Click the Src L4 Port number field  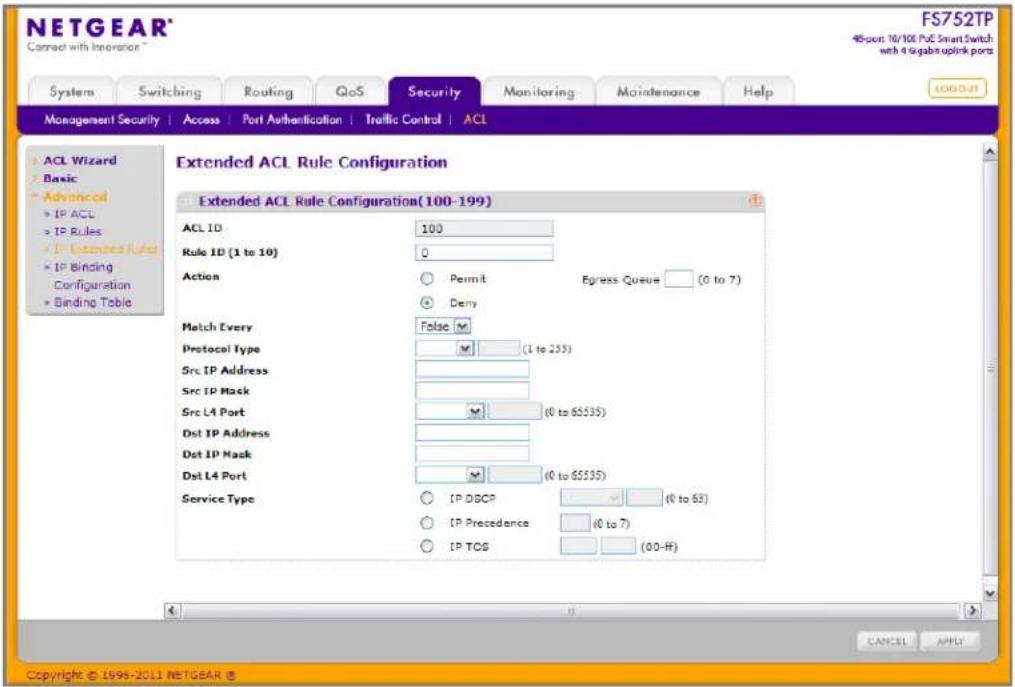pyautogui.click(x=515, y=411)
